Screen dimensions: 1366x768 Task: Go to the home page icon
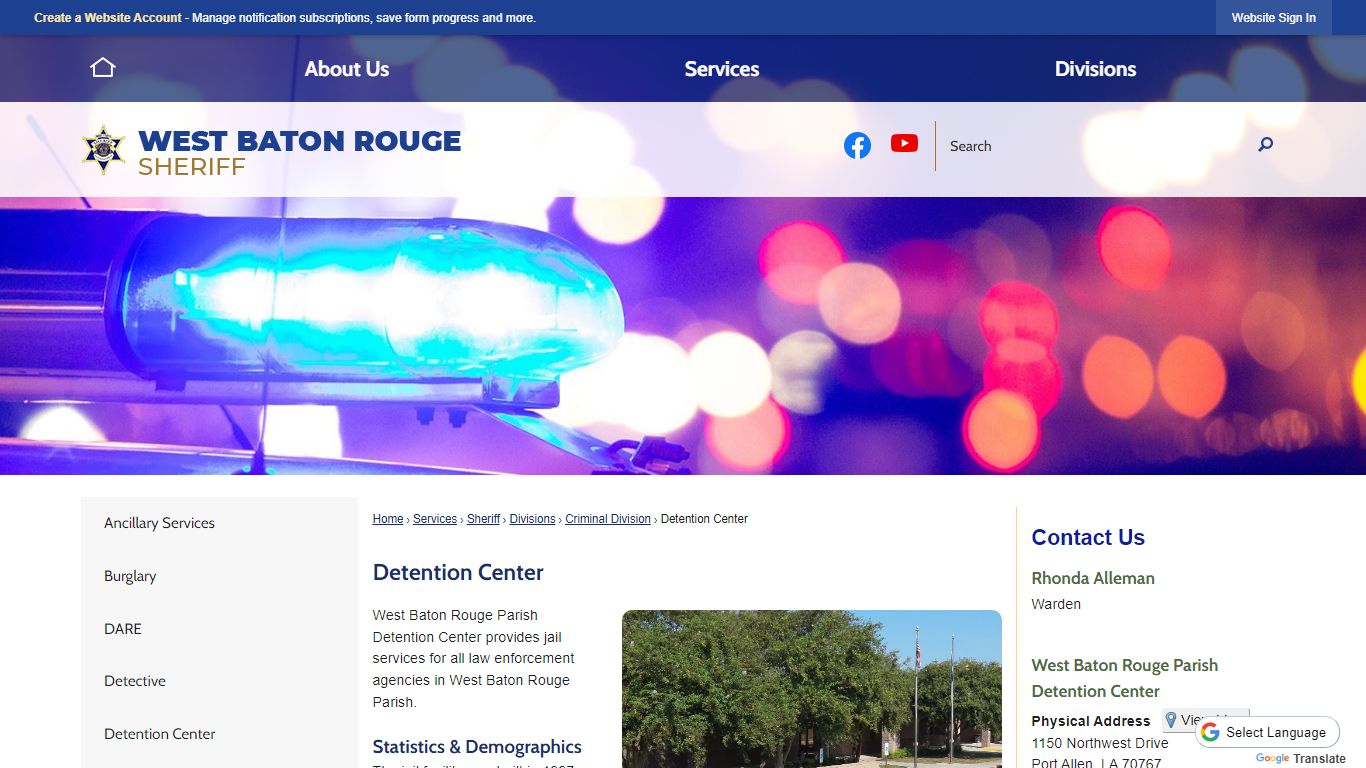click(103, 67)
